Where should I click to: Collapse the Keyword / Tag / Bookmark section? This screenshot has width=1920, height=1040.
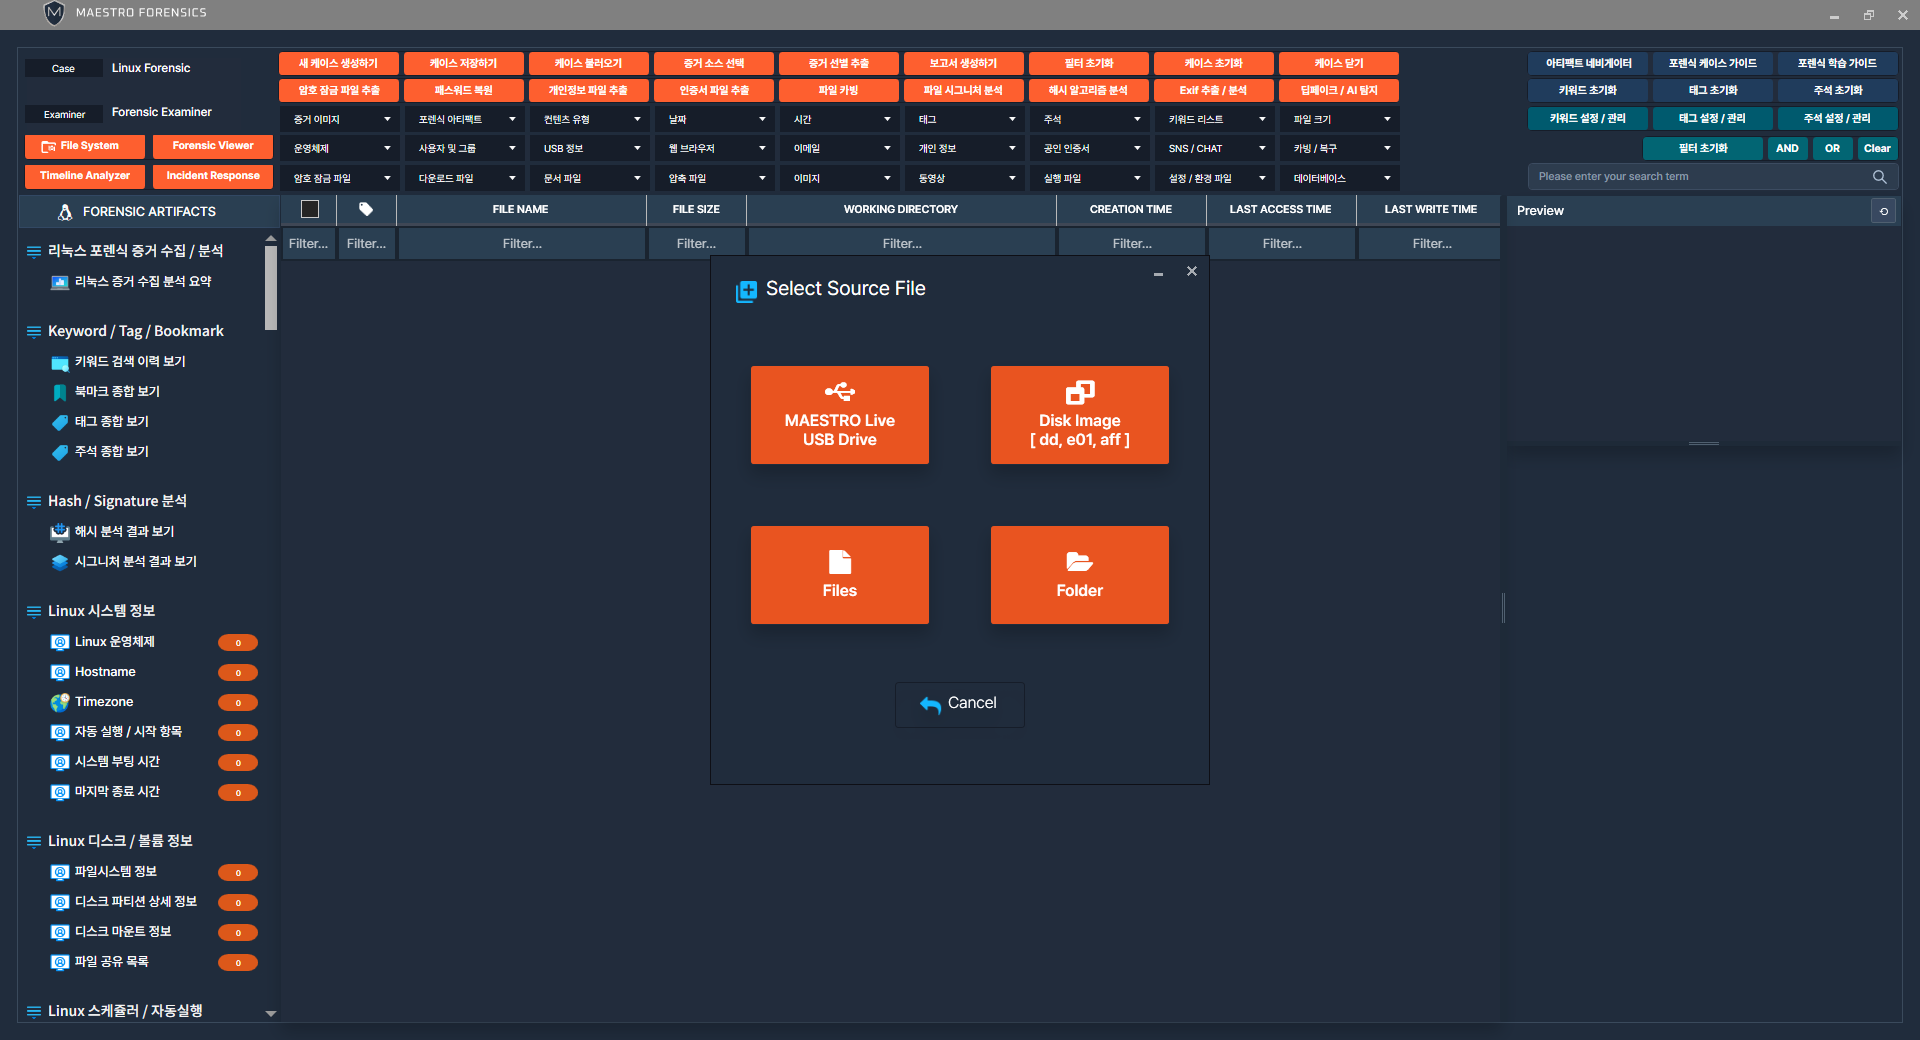[x=34, y=331]
